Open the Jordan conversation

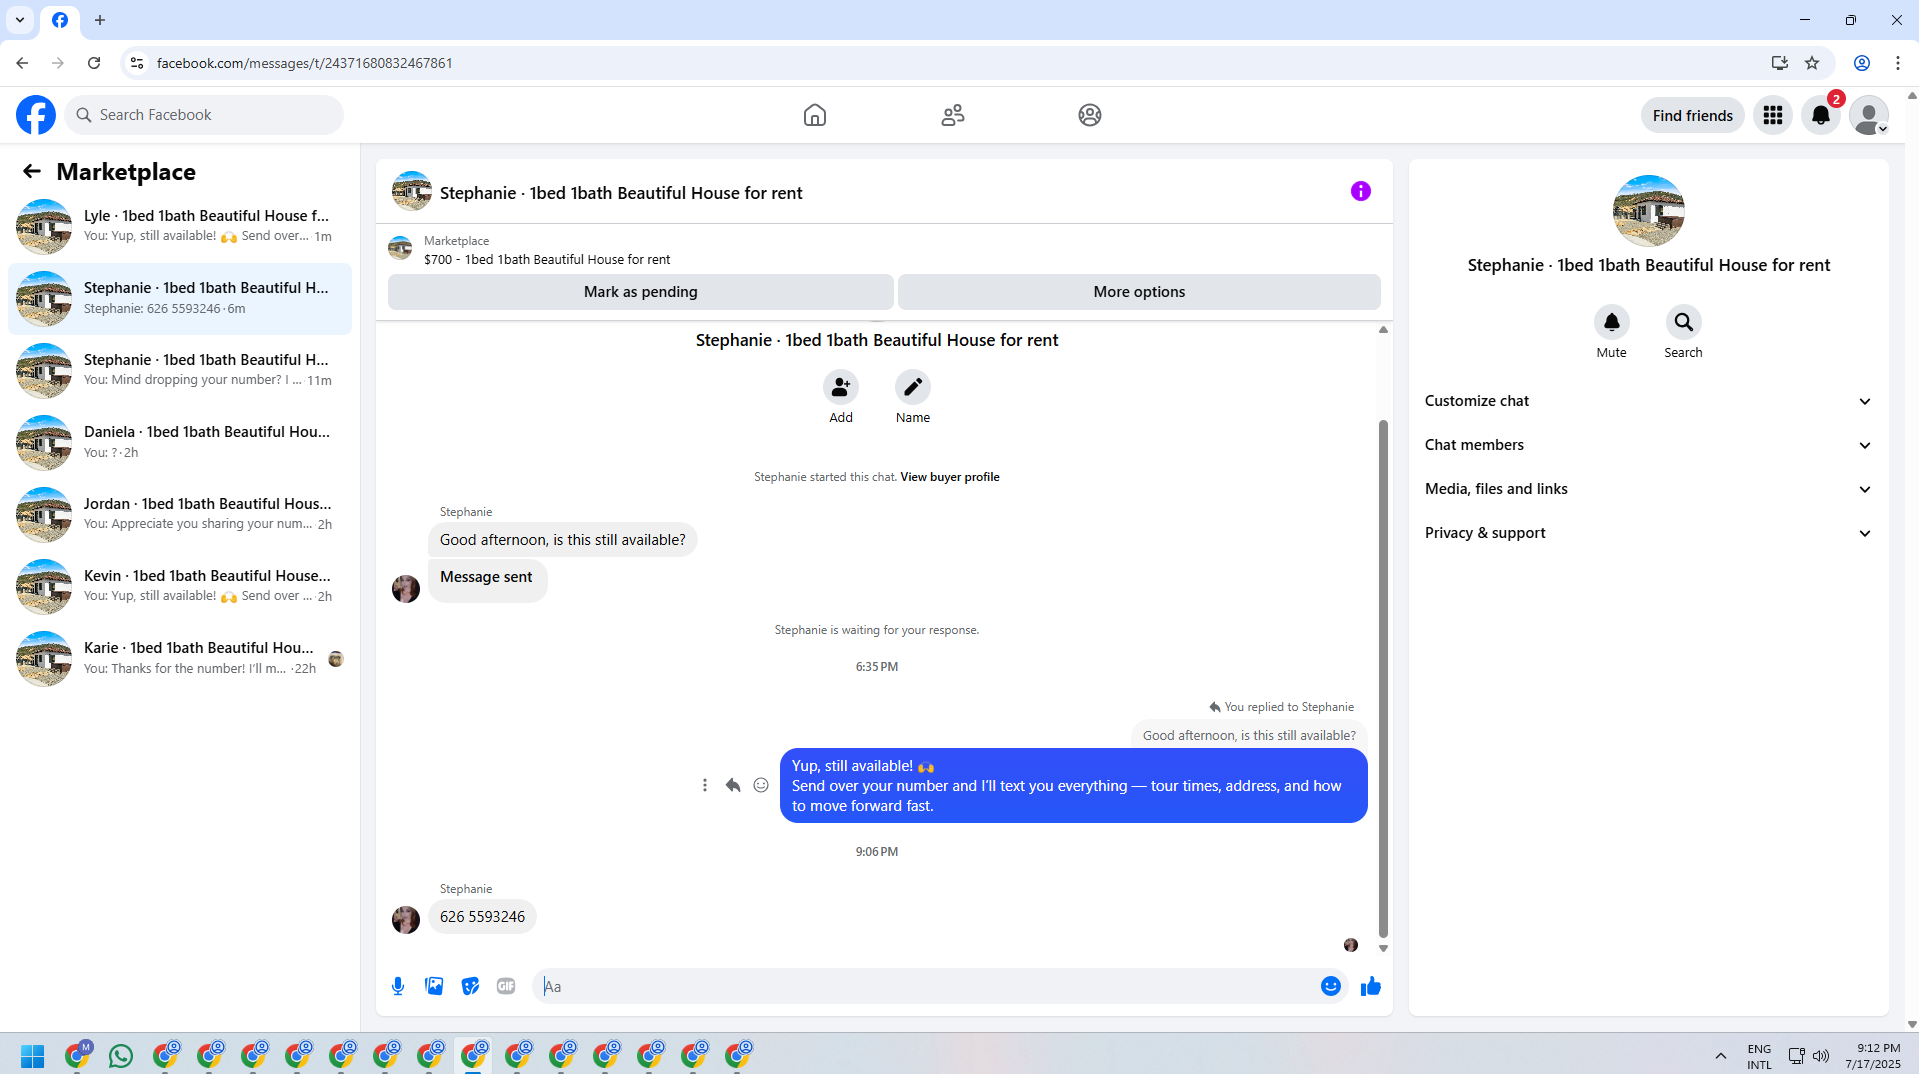point(180,515)
